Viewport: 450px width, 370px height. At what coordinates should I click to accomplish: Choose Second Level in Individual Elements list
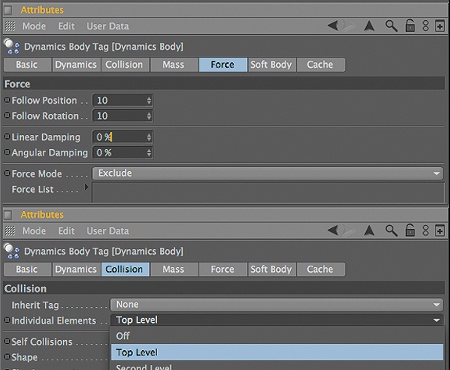277,366
